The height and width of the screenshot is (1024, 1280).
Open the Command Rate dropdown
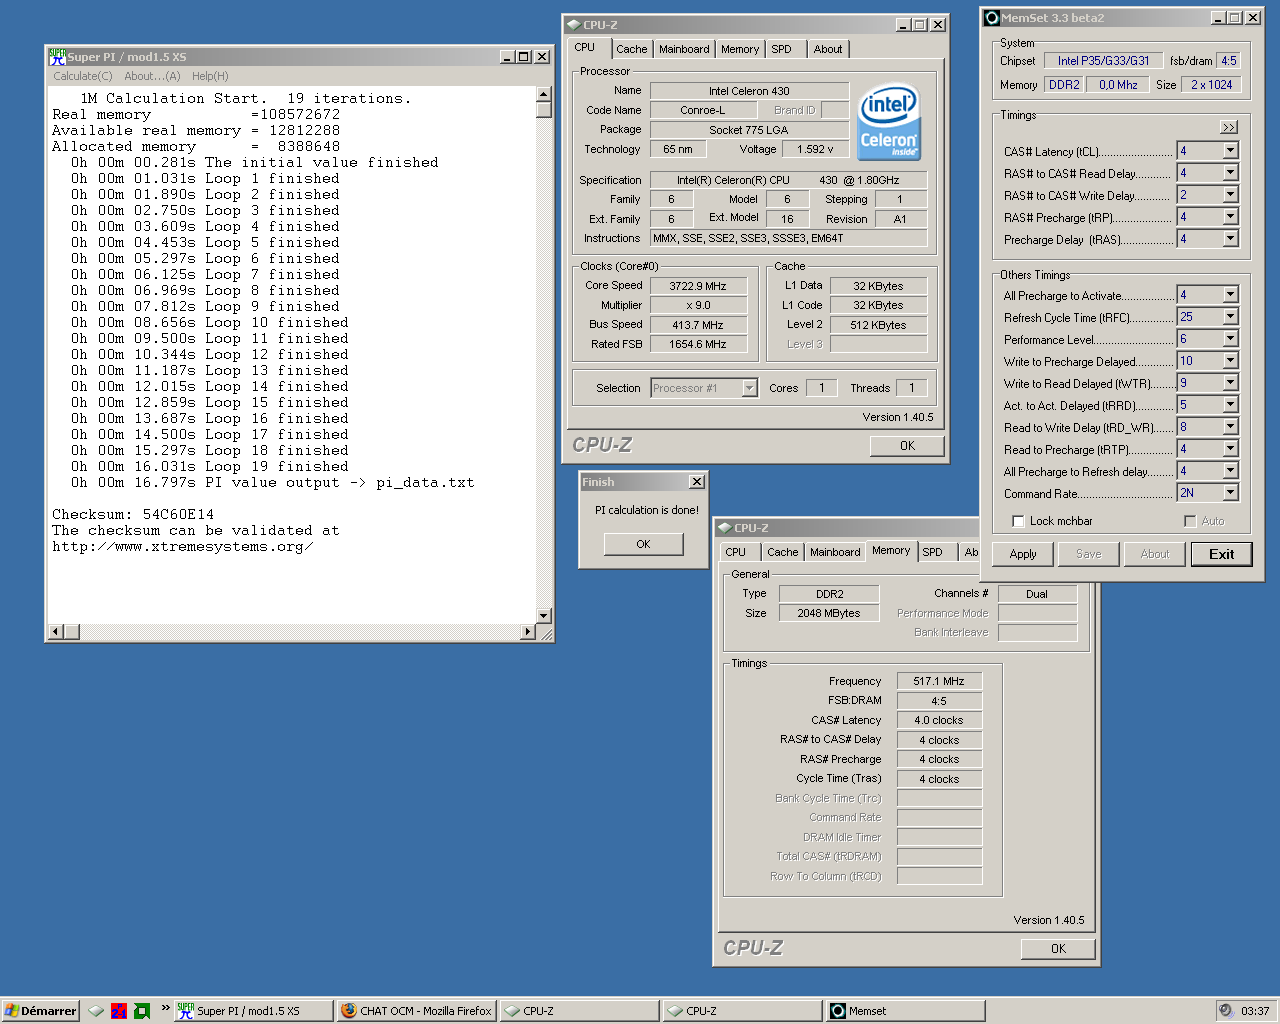pyautogui.click(x=1230, y=493)
